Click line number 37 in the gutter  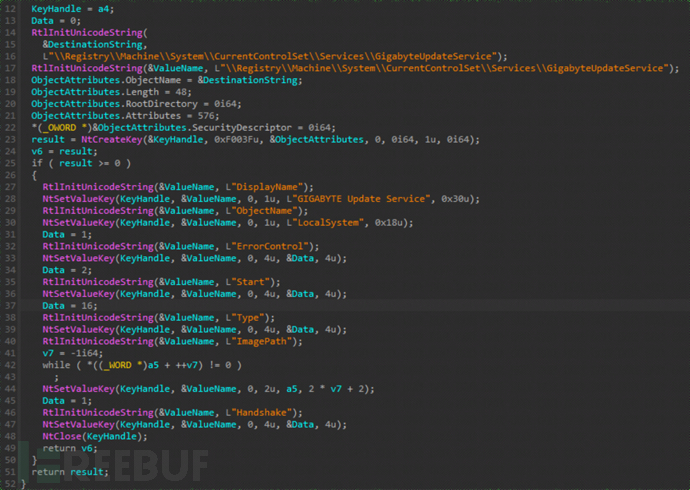pyautogui.click(x=10, y=306)
